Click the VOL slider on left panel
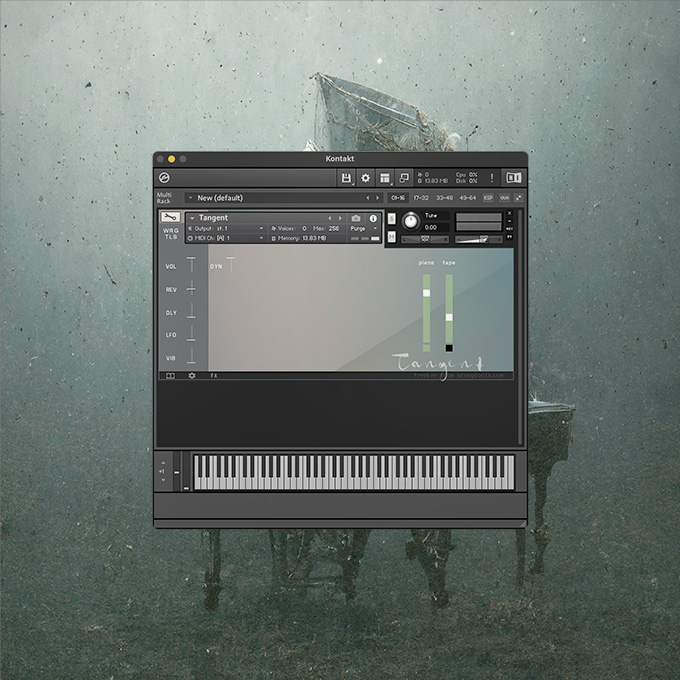Viewport: 680px width, 680px height. pos(191,265)
